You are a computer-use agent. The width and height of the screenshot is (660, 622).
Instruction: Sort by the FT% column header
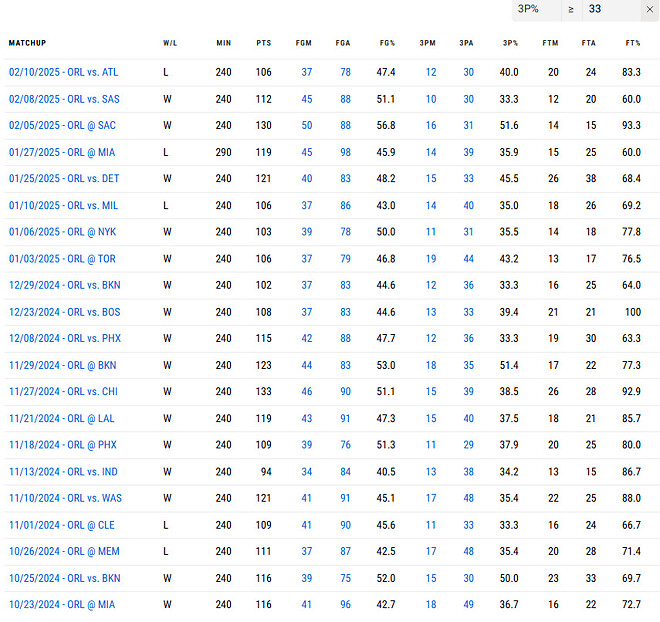coord(633,43)
